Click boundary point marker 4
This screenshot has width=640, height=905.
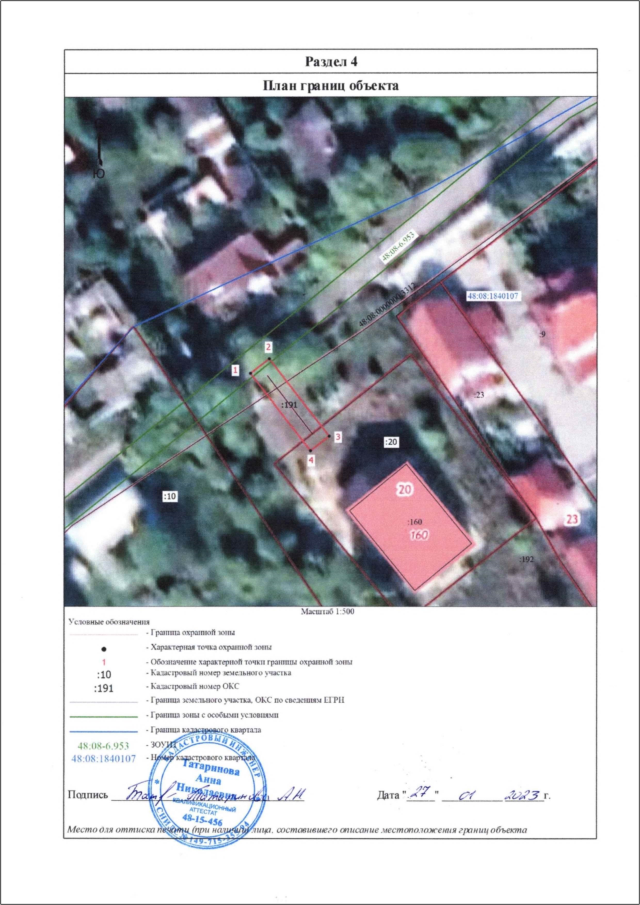click(311, 460)
